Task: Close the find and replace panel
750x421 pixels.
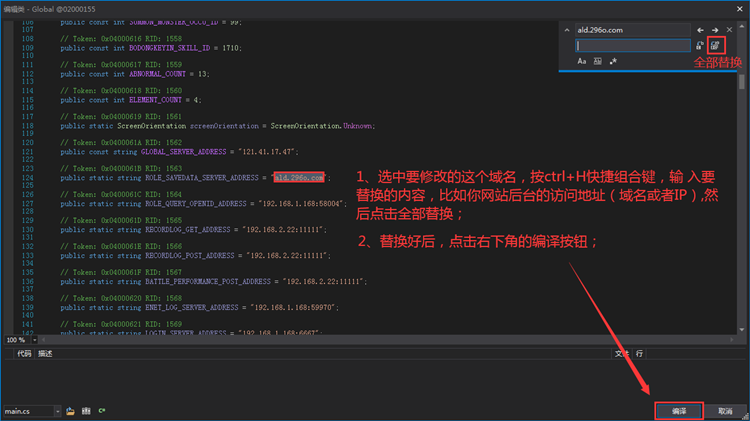Action: [x=731, y=30]
